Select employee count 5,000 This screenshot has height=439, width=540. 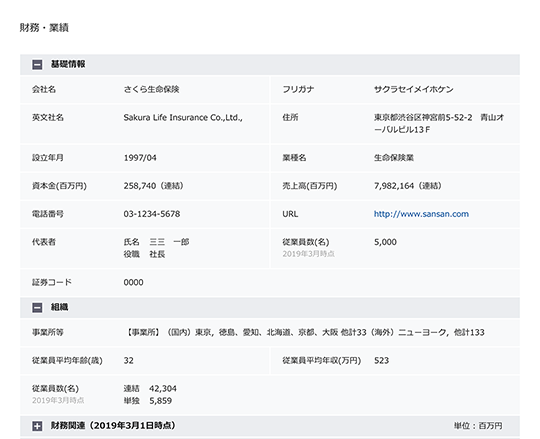point(385,242)
